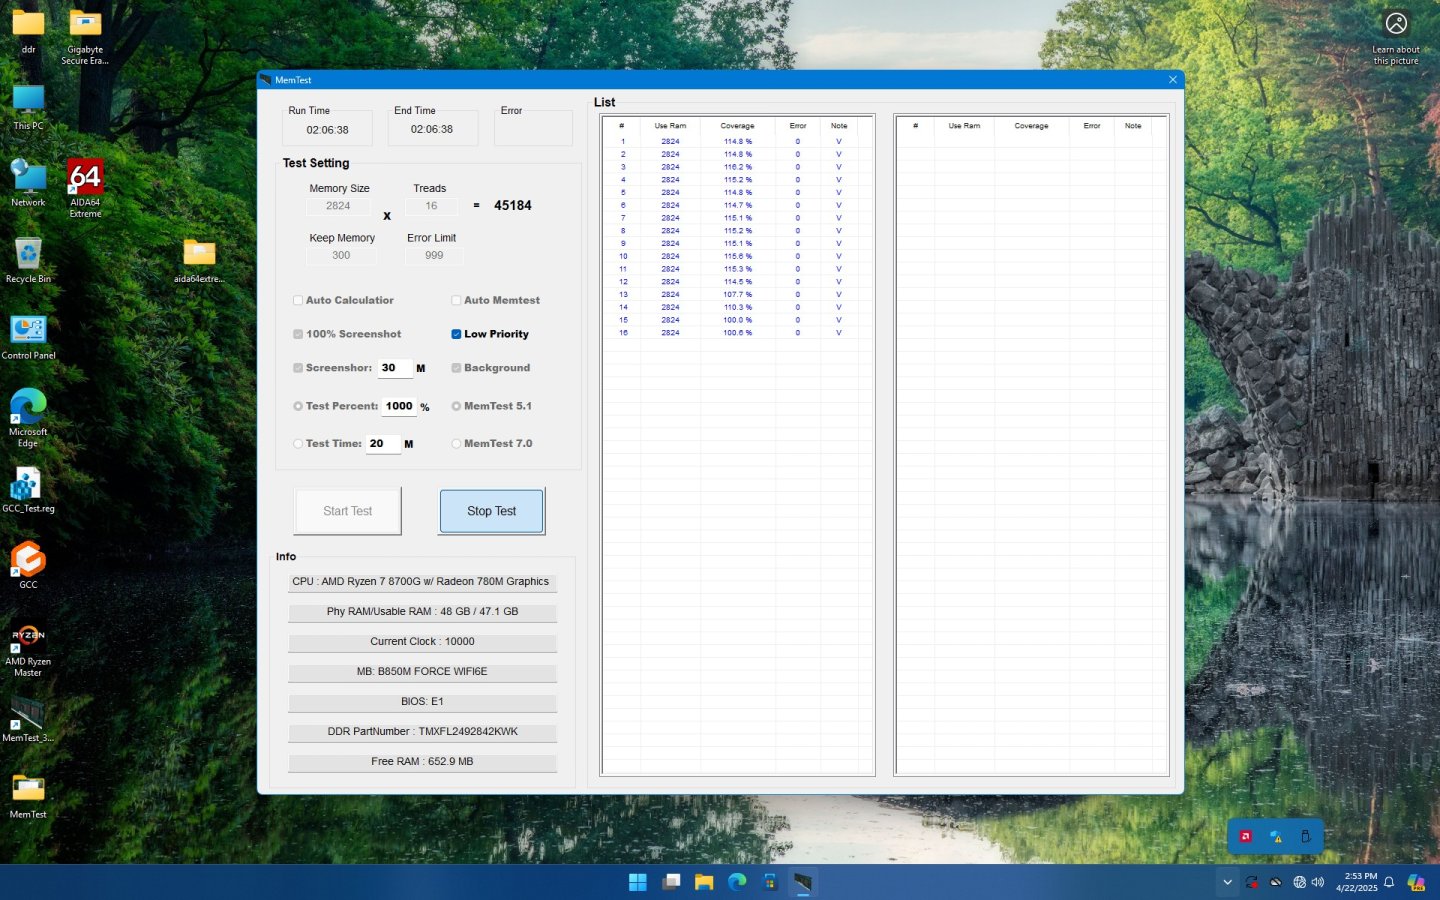Open Windows Security warning tray icon
Viewport: 1440px width, 900px height.
tap(1276, 837)
